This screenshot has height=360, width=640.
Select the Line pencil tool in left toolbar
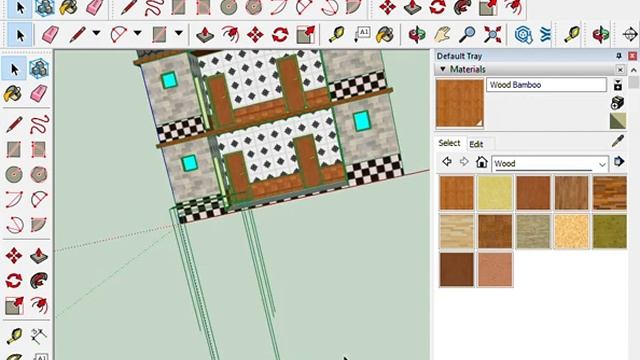14,124
